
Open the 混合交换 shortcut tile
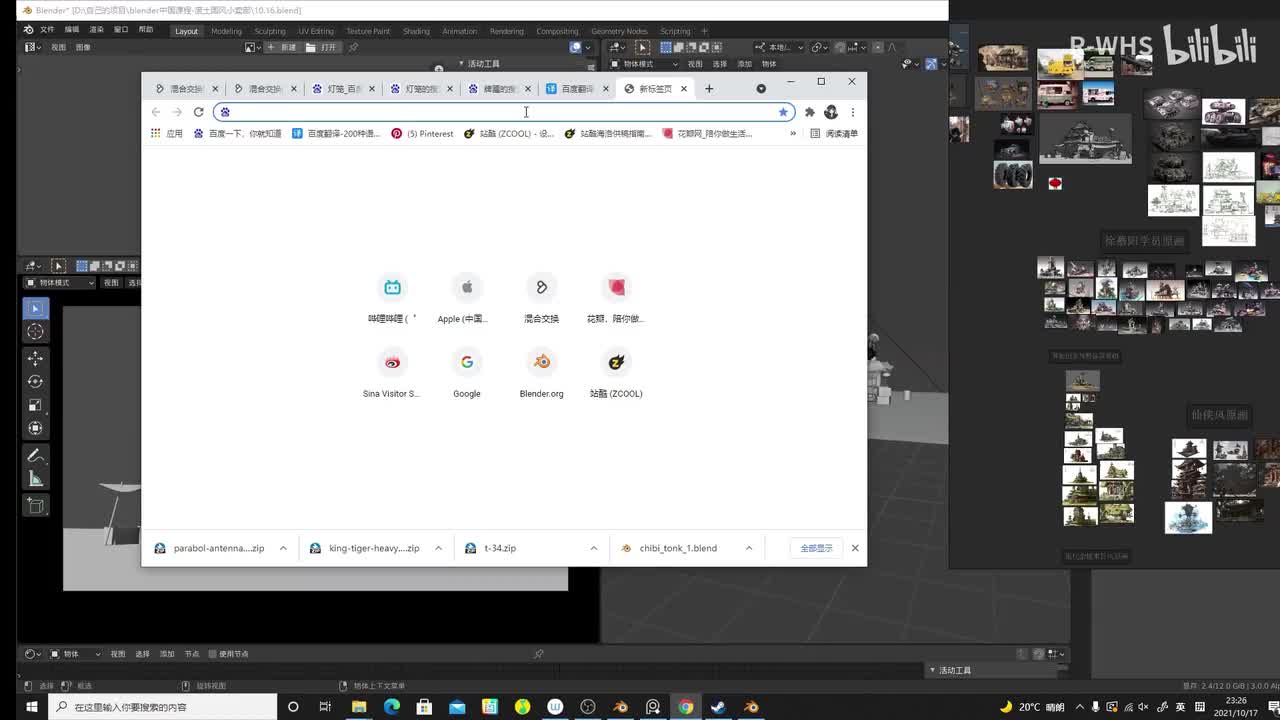(x=542, y=298)
